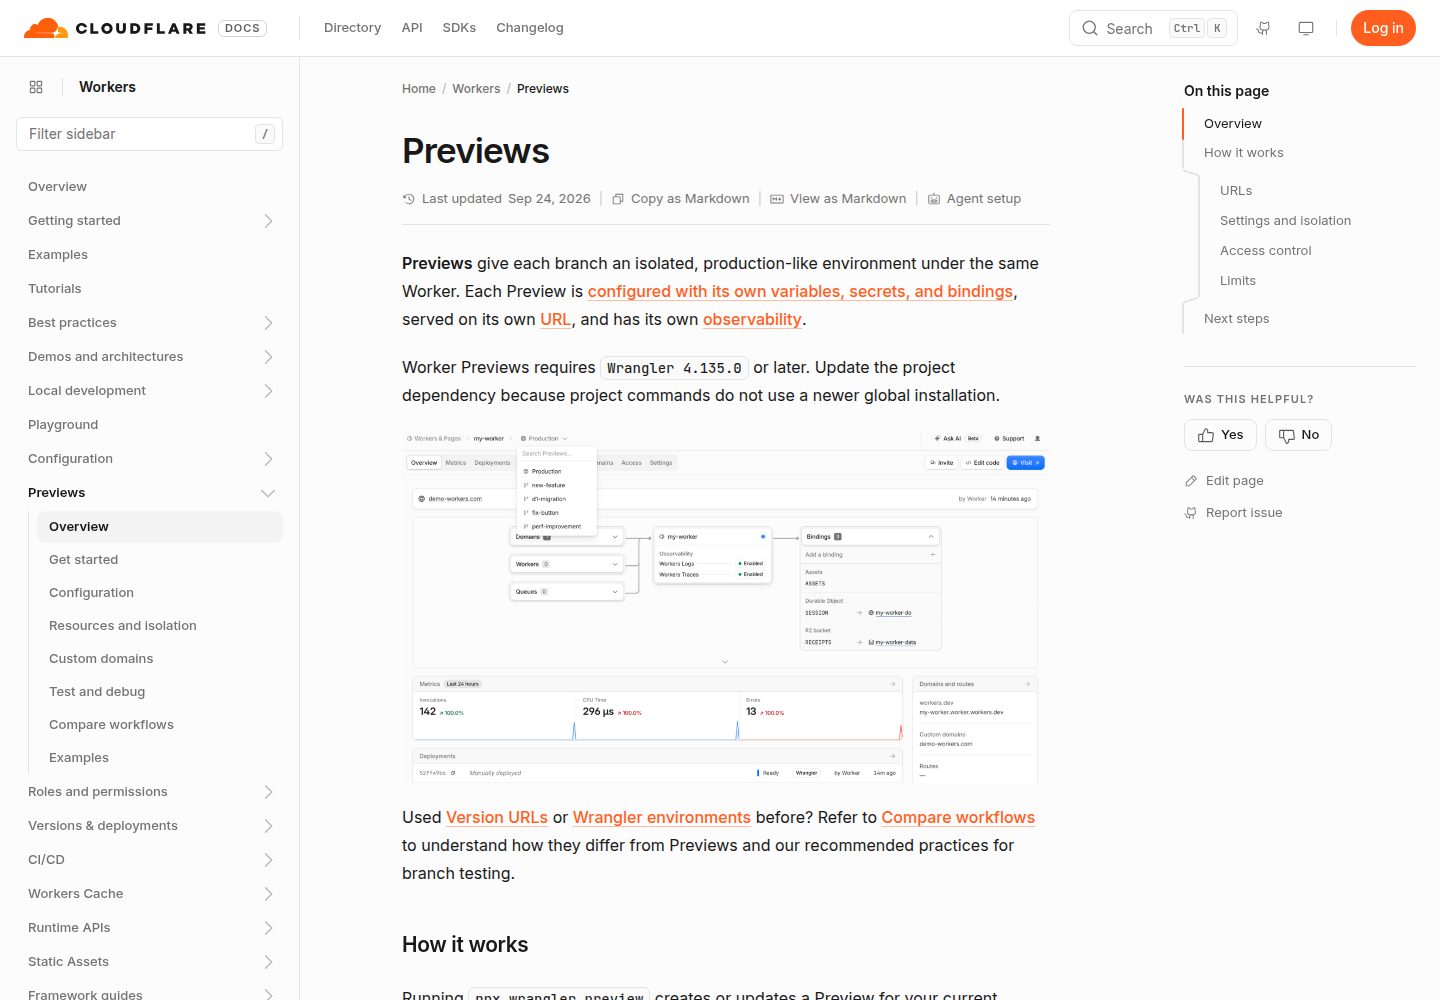Click the clock icon beside Last updated
Viewport: 1440px width, 1000px height.
coord(408,199)
